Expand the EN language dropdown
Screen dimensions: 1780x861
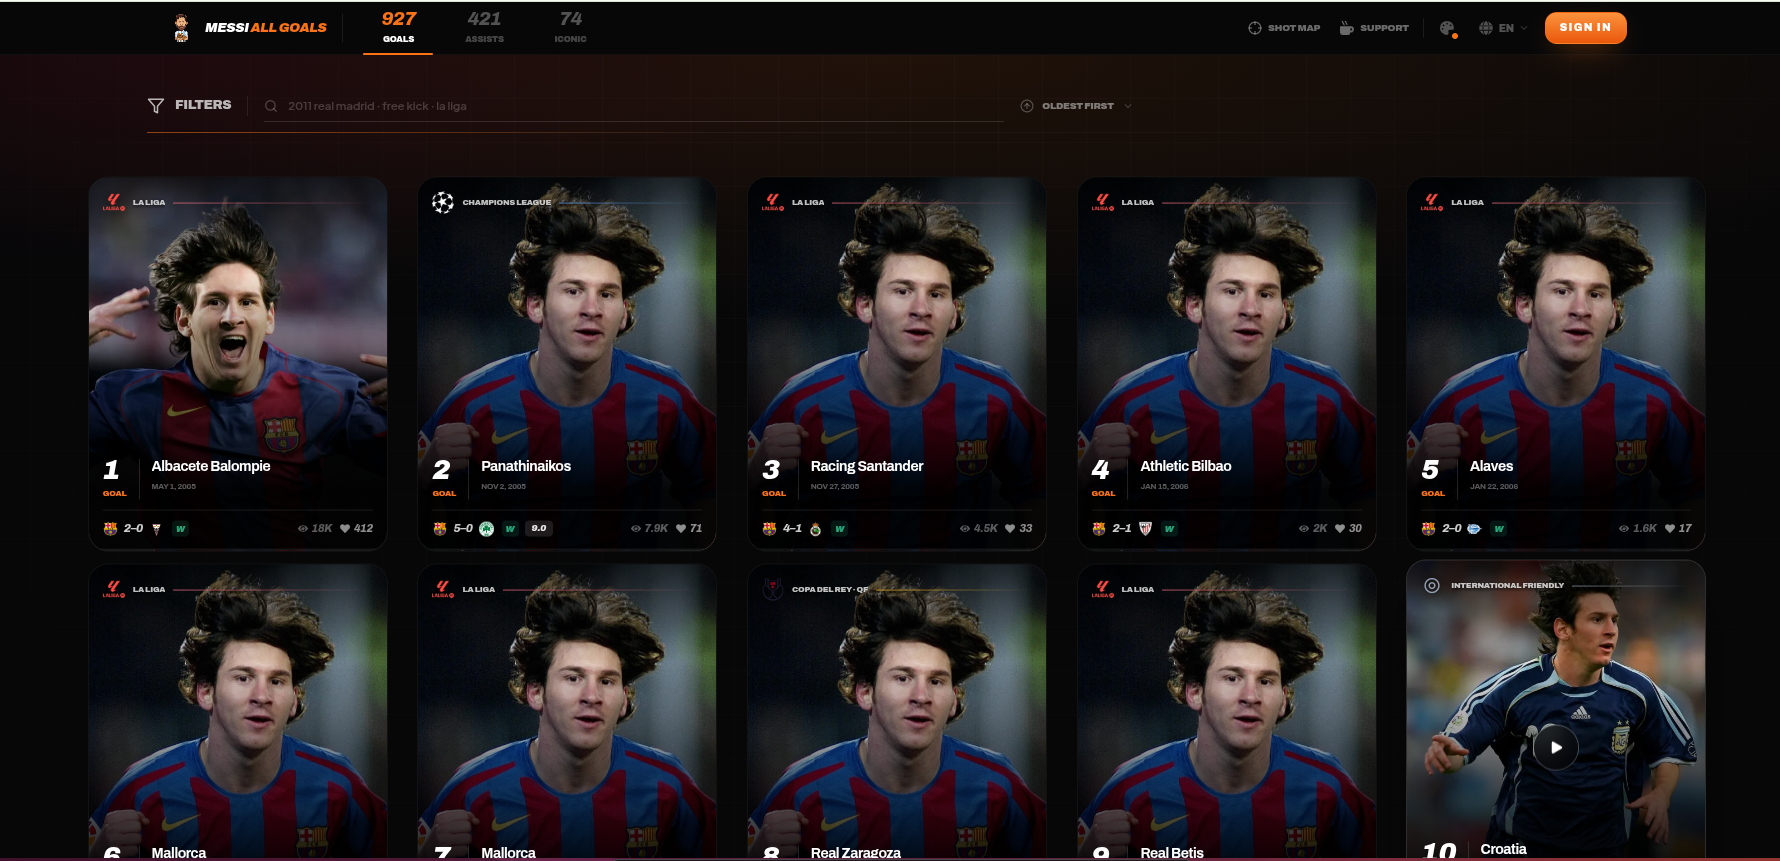pyautogui.click(x=1503, y=28)
